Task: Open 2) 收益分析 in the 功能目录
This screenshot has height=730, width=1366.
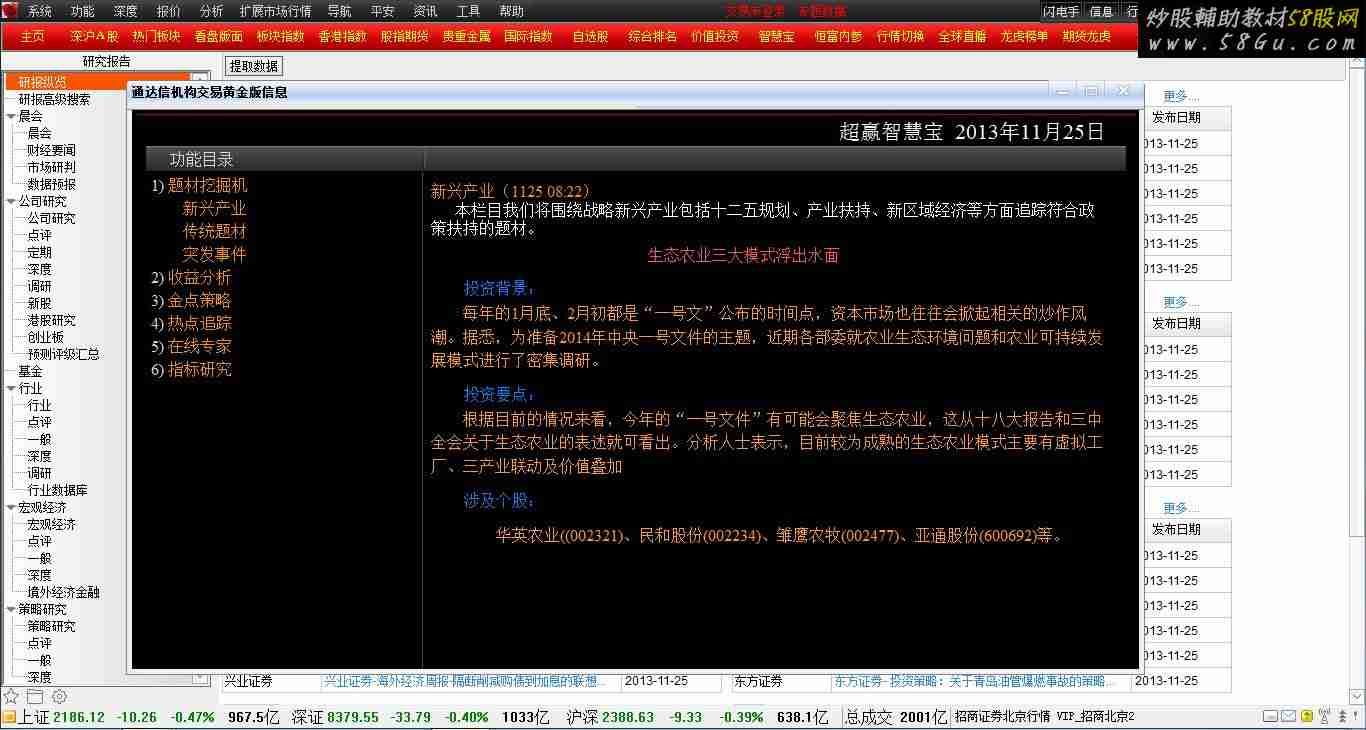Action: click(191, 278)
